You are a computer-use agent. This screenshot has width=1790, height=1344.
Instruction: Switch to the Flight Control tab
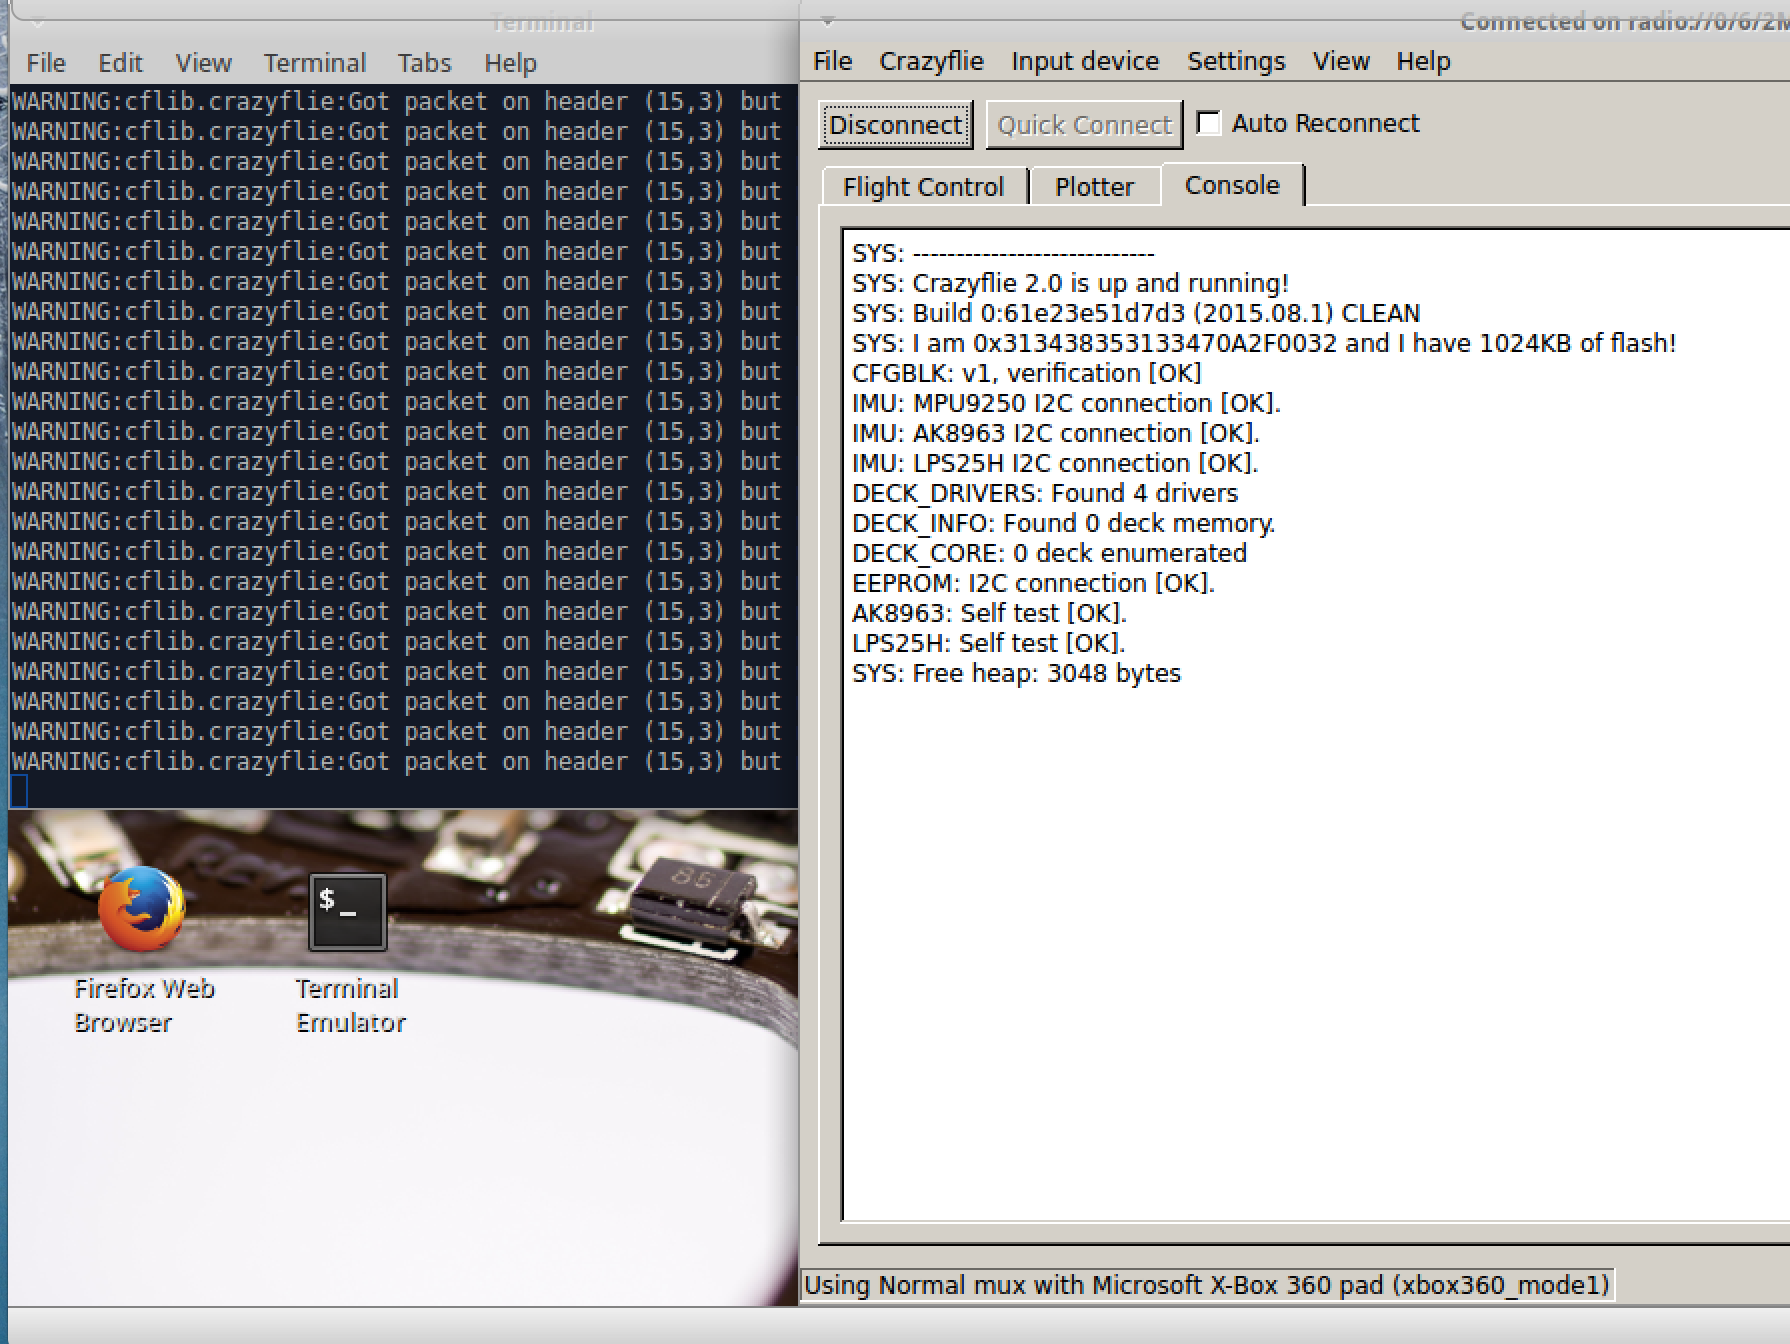[x=923, y=187]
